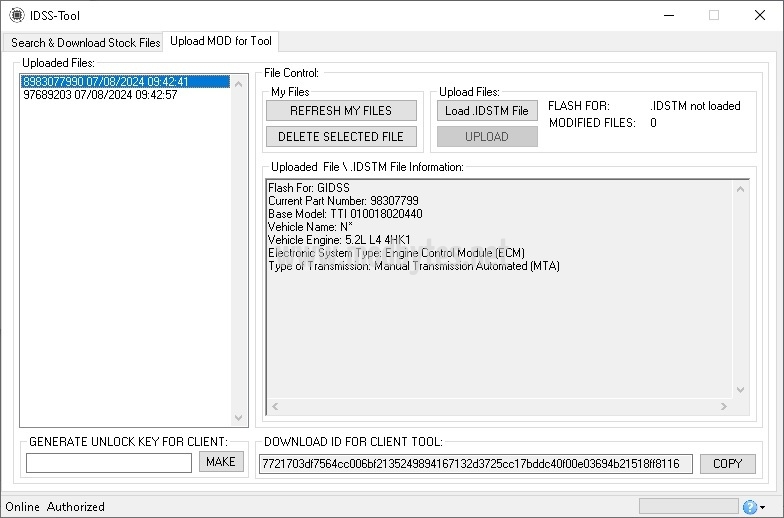Focus the unlock key input field
The height and width of the screenshot is (518, 784).
point(108,463)
